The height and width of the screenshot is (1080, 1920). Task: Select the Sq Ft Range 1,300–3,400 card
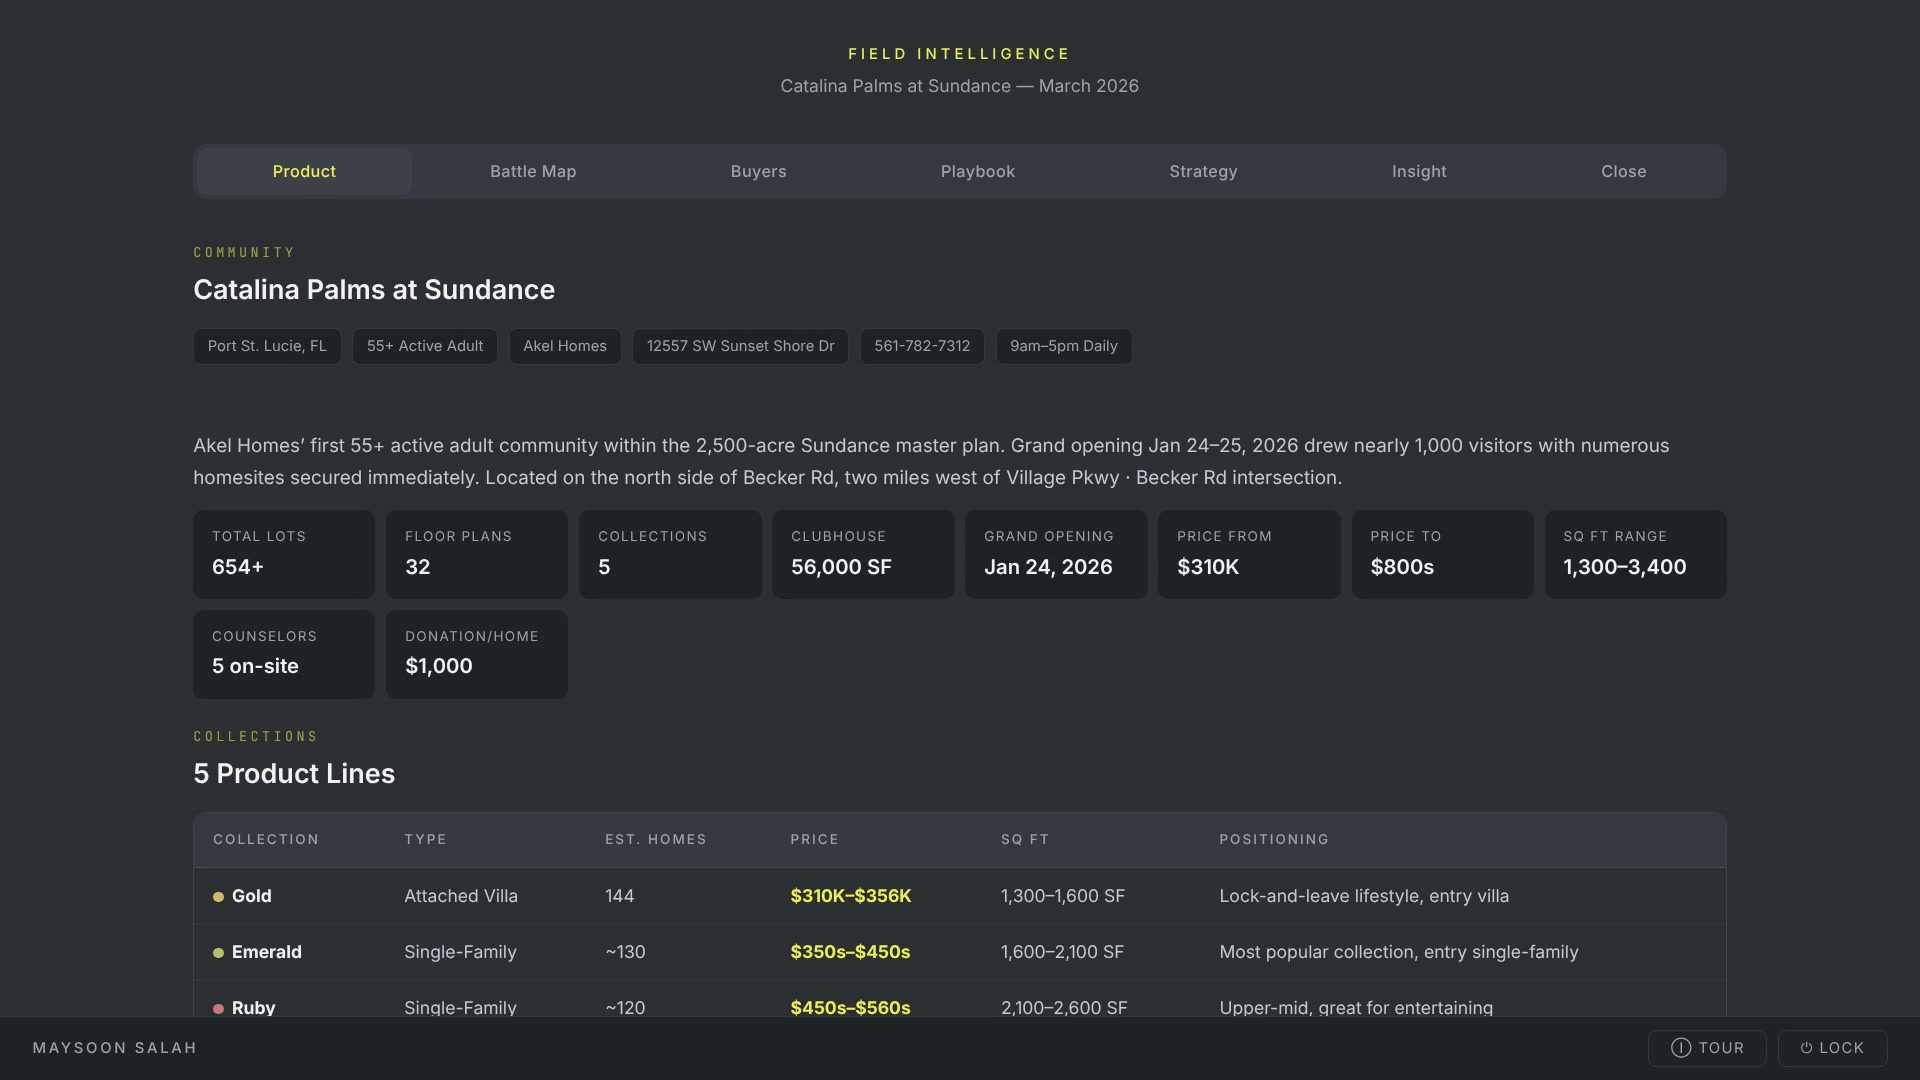click(x=1636, y=554)
